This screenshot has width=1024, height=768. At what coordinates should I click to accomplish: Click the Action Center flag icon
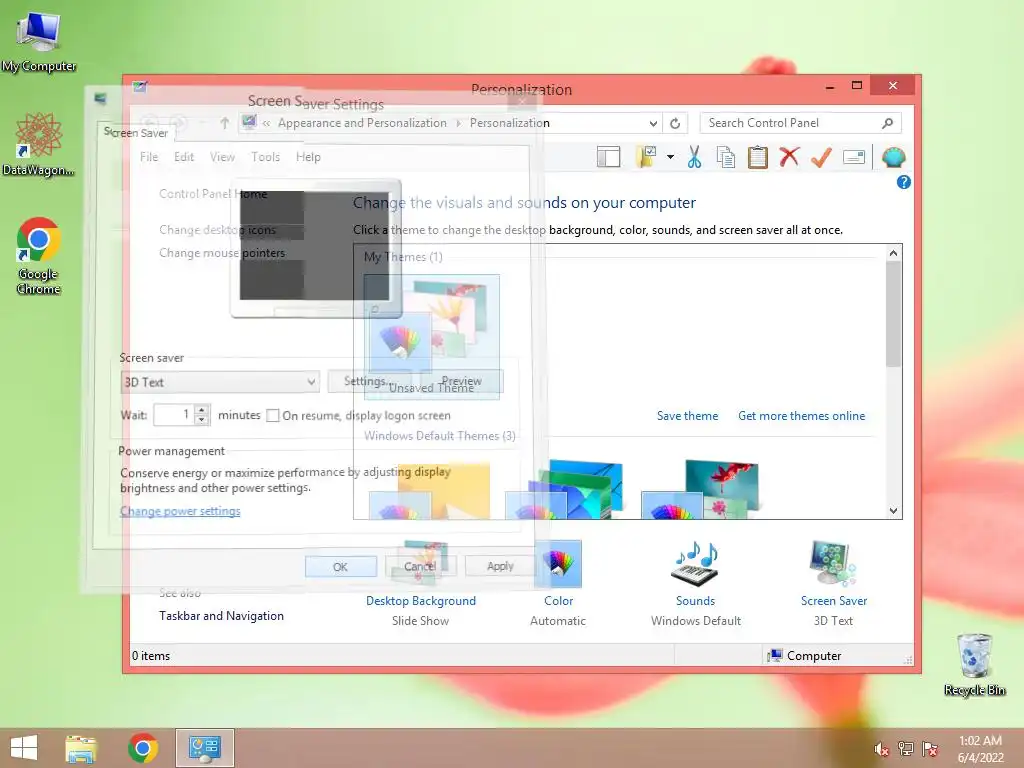pos(929,749)
